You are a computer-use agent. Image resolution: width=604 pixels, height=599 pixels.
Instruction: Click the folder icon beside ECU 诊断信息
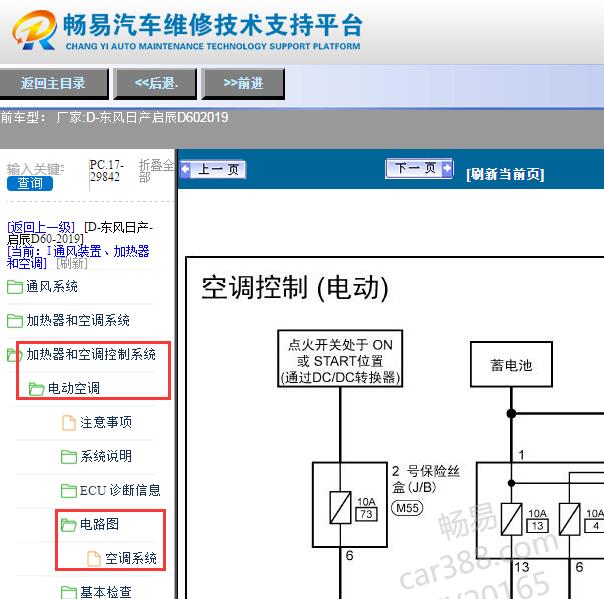coord(69,490)
